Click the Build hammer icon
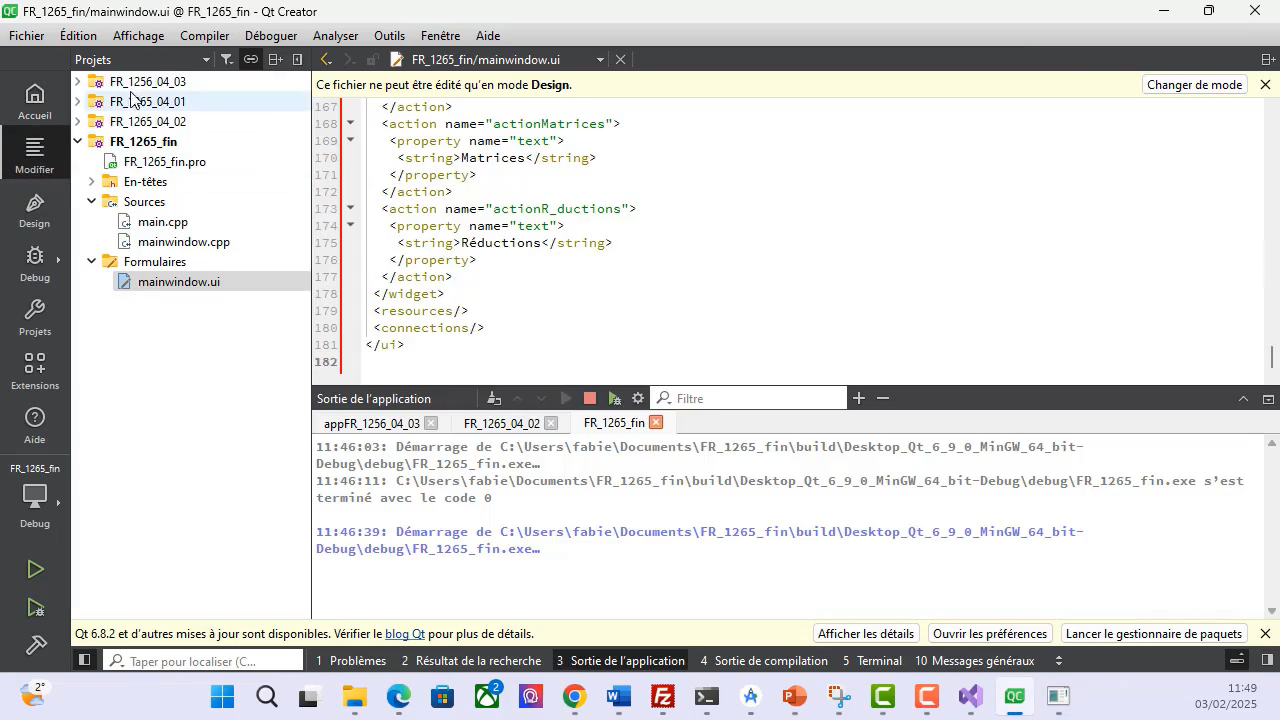Screen dimensions: 1280x720 (x=35, y=646)
